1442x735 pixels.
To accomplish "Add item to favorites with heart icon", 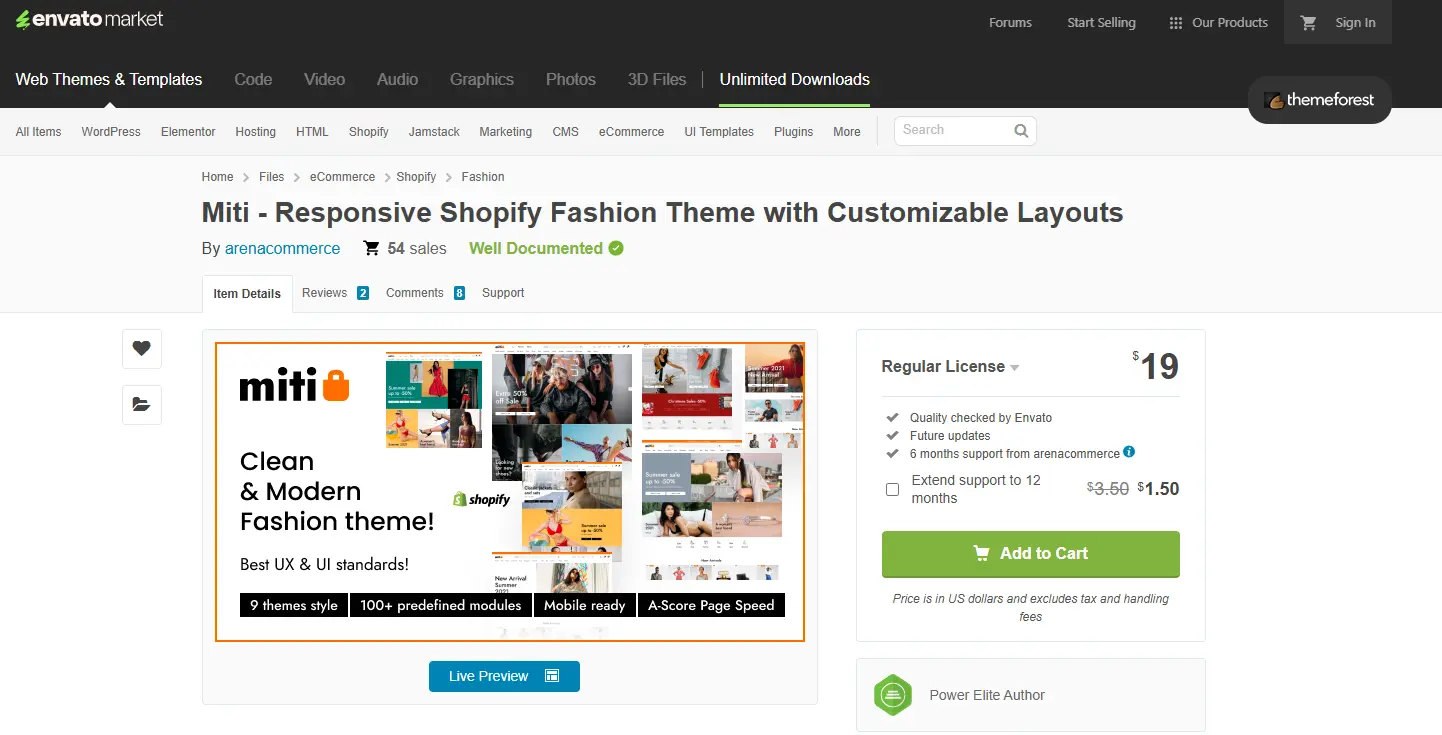I will (x=141, y=348).
